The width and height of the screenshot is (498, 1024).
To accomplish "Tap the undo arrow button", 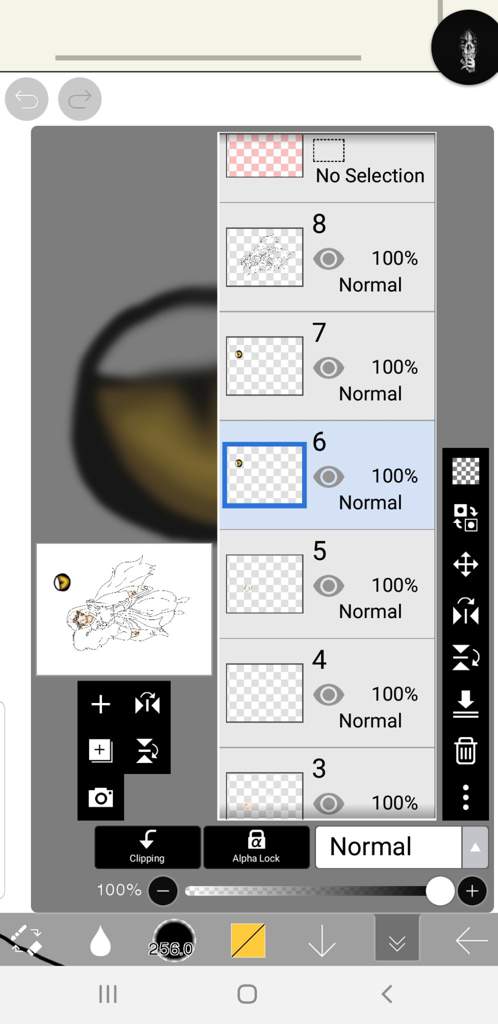I will pyautogui.click(x=27, y=99).
